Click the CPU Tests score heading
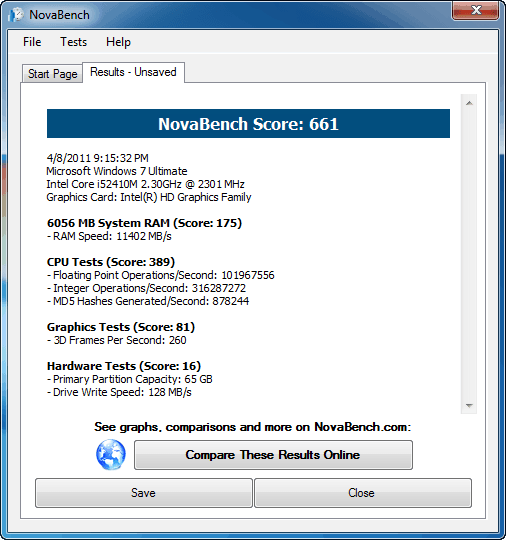This screenshot has height=540, width=506. tap(111, 262)
